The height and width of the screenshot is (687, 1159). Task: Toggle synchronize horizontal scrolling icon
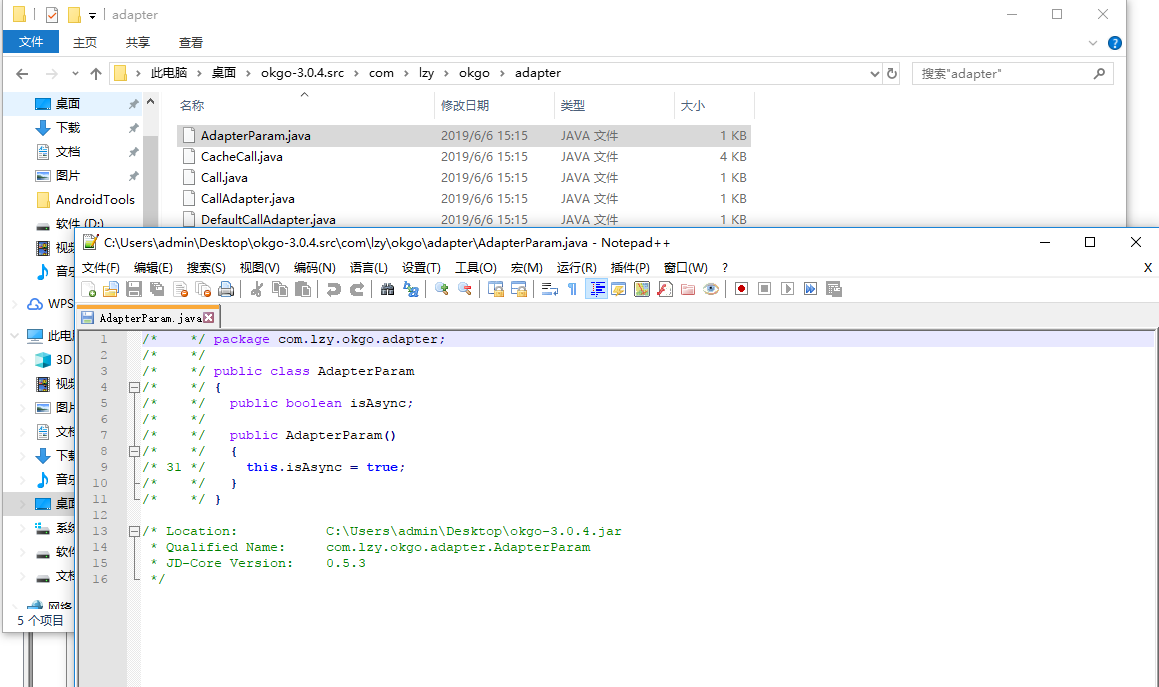(518, 289)
